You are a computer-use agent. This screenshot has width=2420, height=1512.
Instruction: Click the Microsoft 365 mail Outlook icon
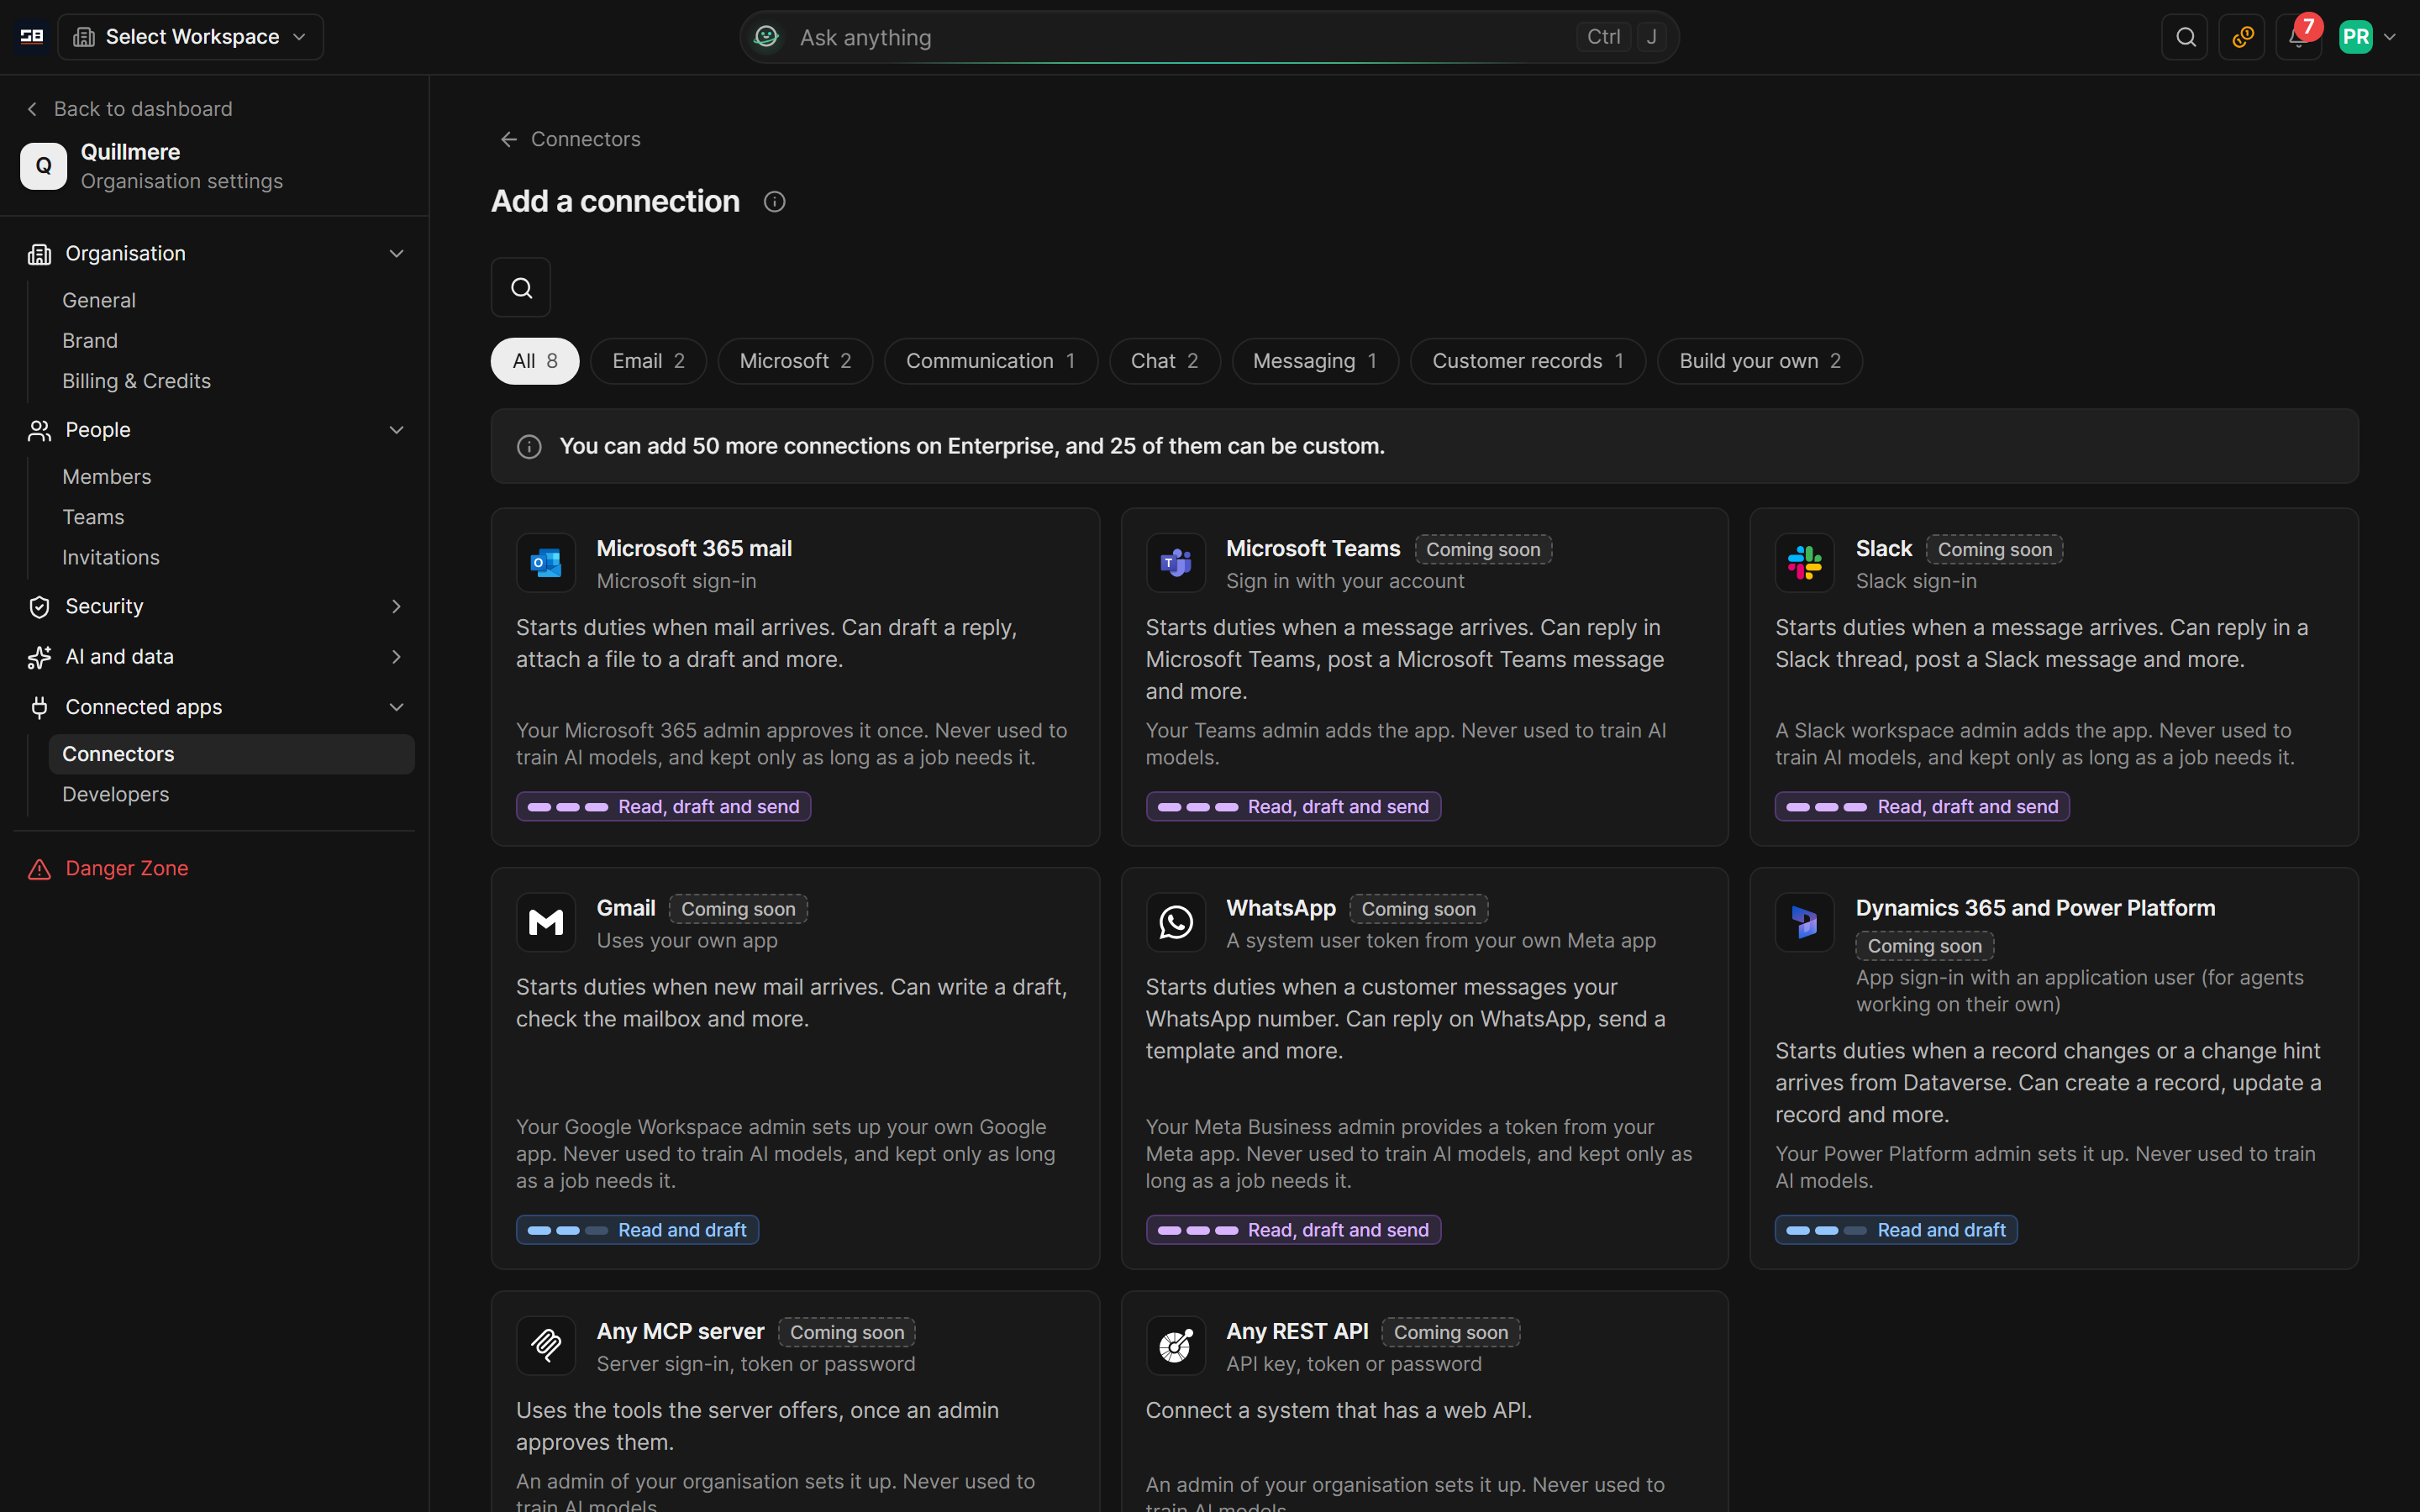pyautogui.click(x=546, y=563)
